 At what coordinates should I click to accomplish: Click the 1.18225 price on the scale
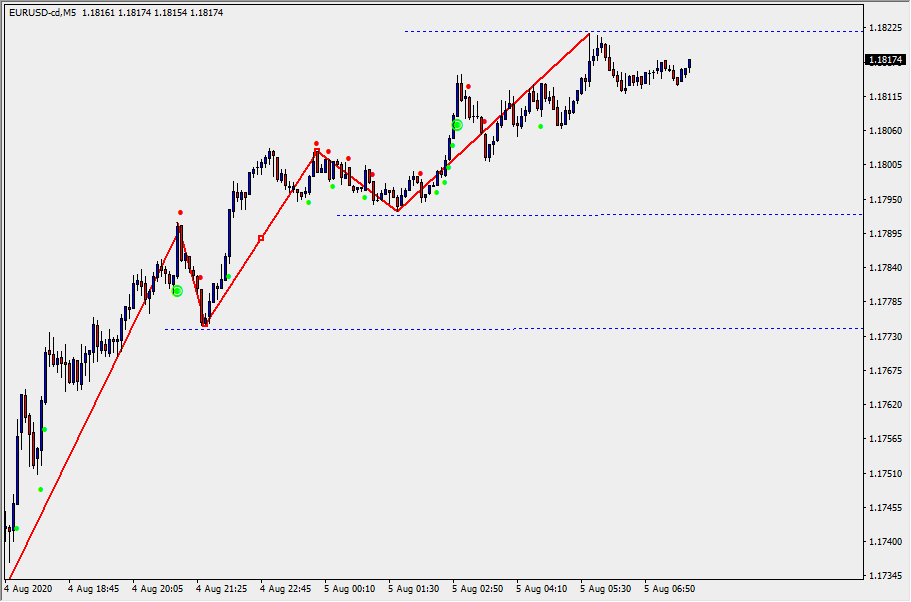pyautogui.click(x=884, y=28)
